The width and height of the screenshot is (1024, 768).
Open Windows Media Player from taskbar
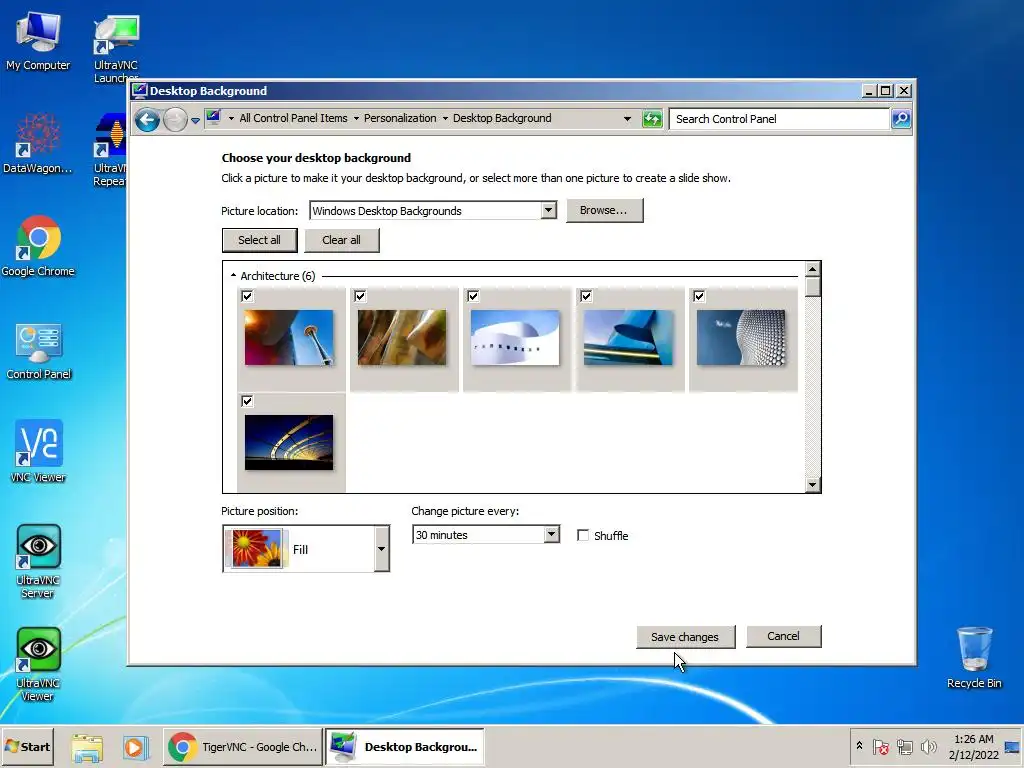[x=135, y=747]
